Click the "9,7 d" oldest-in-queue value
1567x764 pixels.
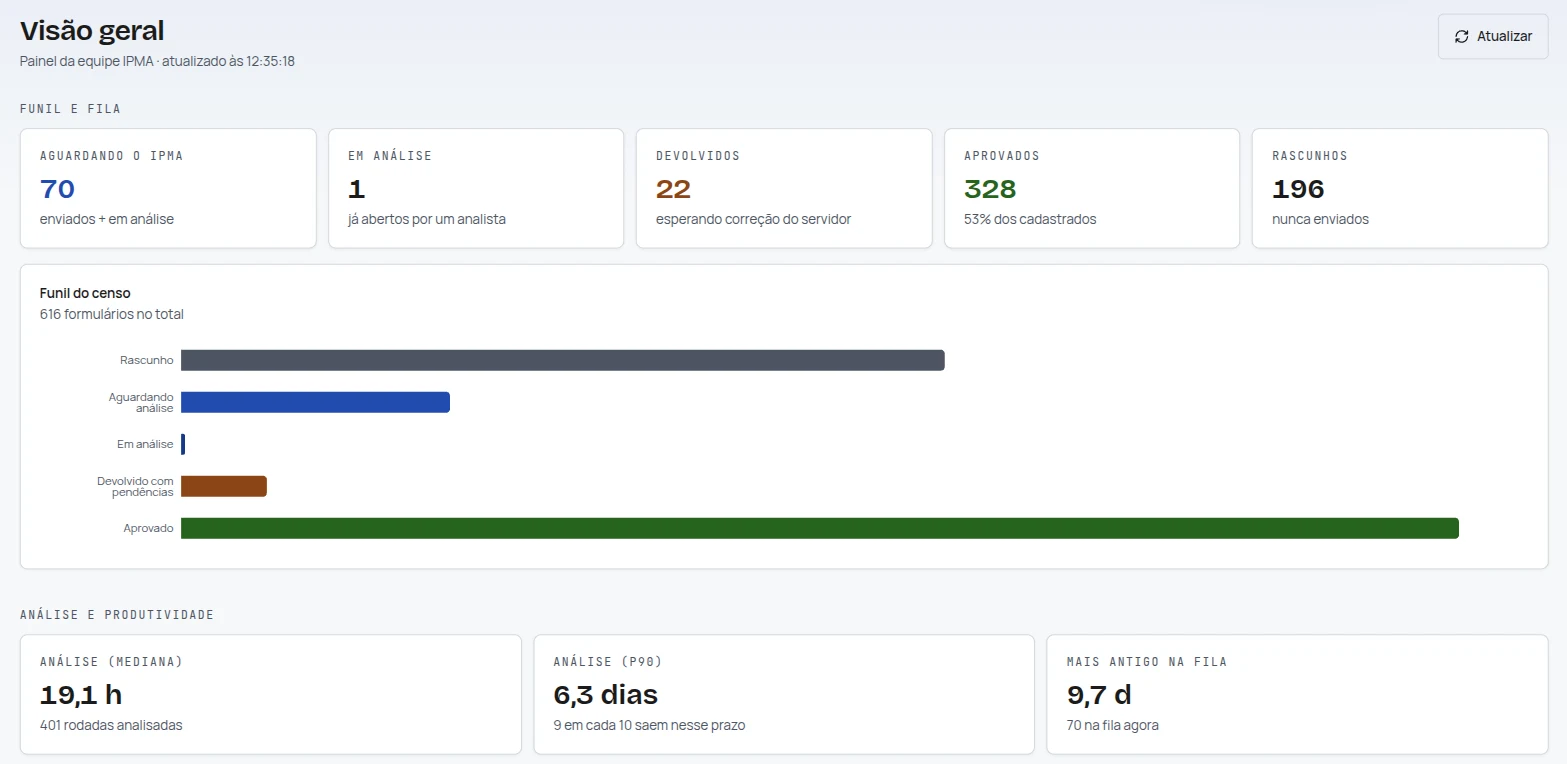[1099, 695]
